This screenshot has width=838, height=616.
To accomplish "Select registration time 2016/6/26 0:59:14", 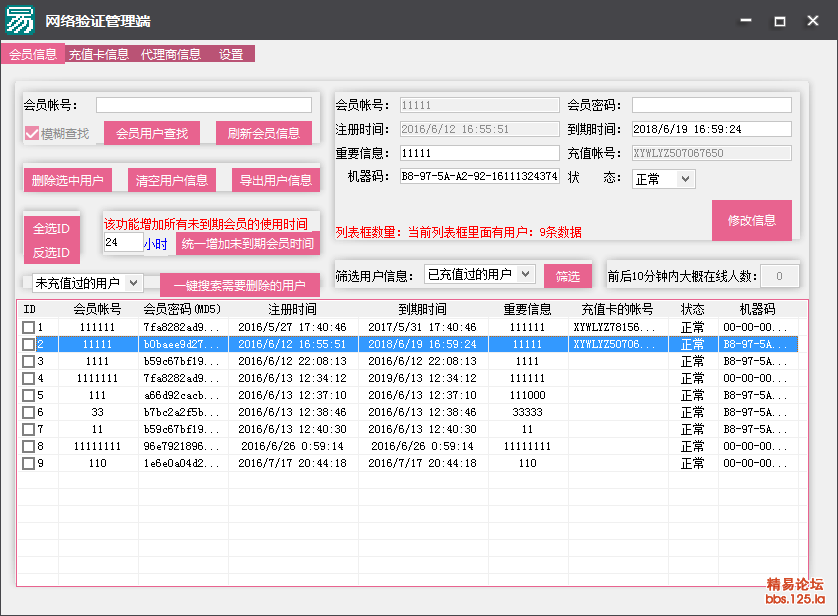I will coord(292,446).
